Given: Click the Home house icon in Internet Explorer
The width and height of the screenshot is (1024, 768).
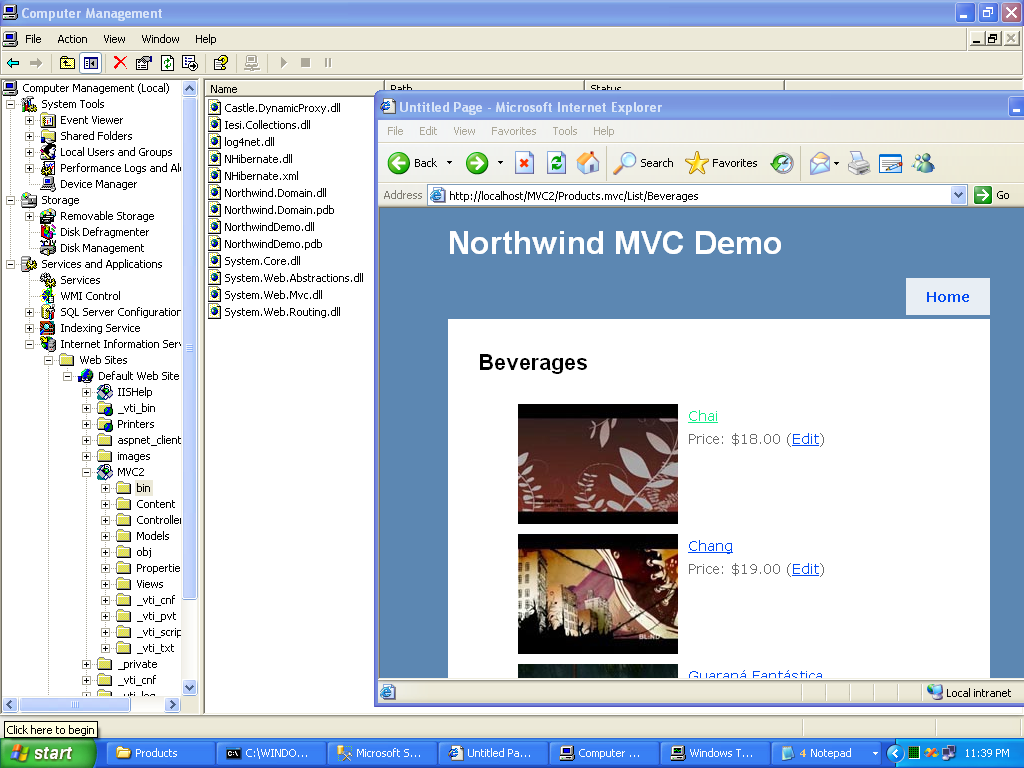Looking at the screenshot, I should tap(588, 163).
